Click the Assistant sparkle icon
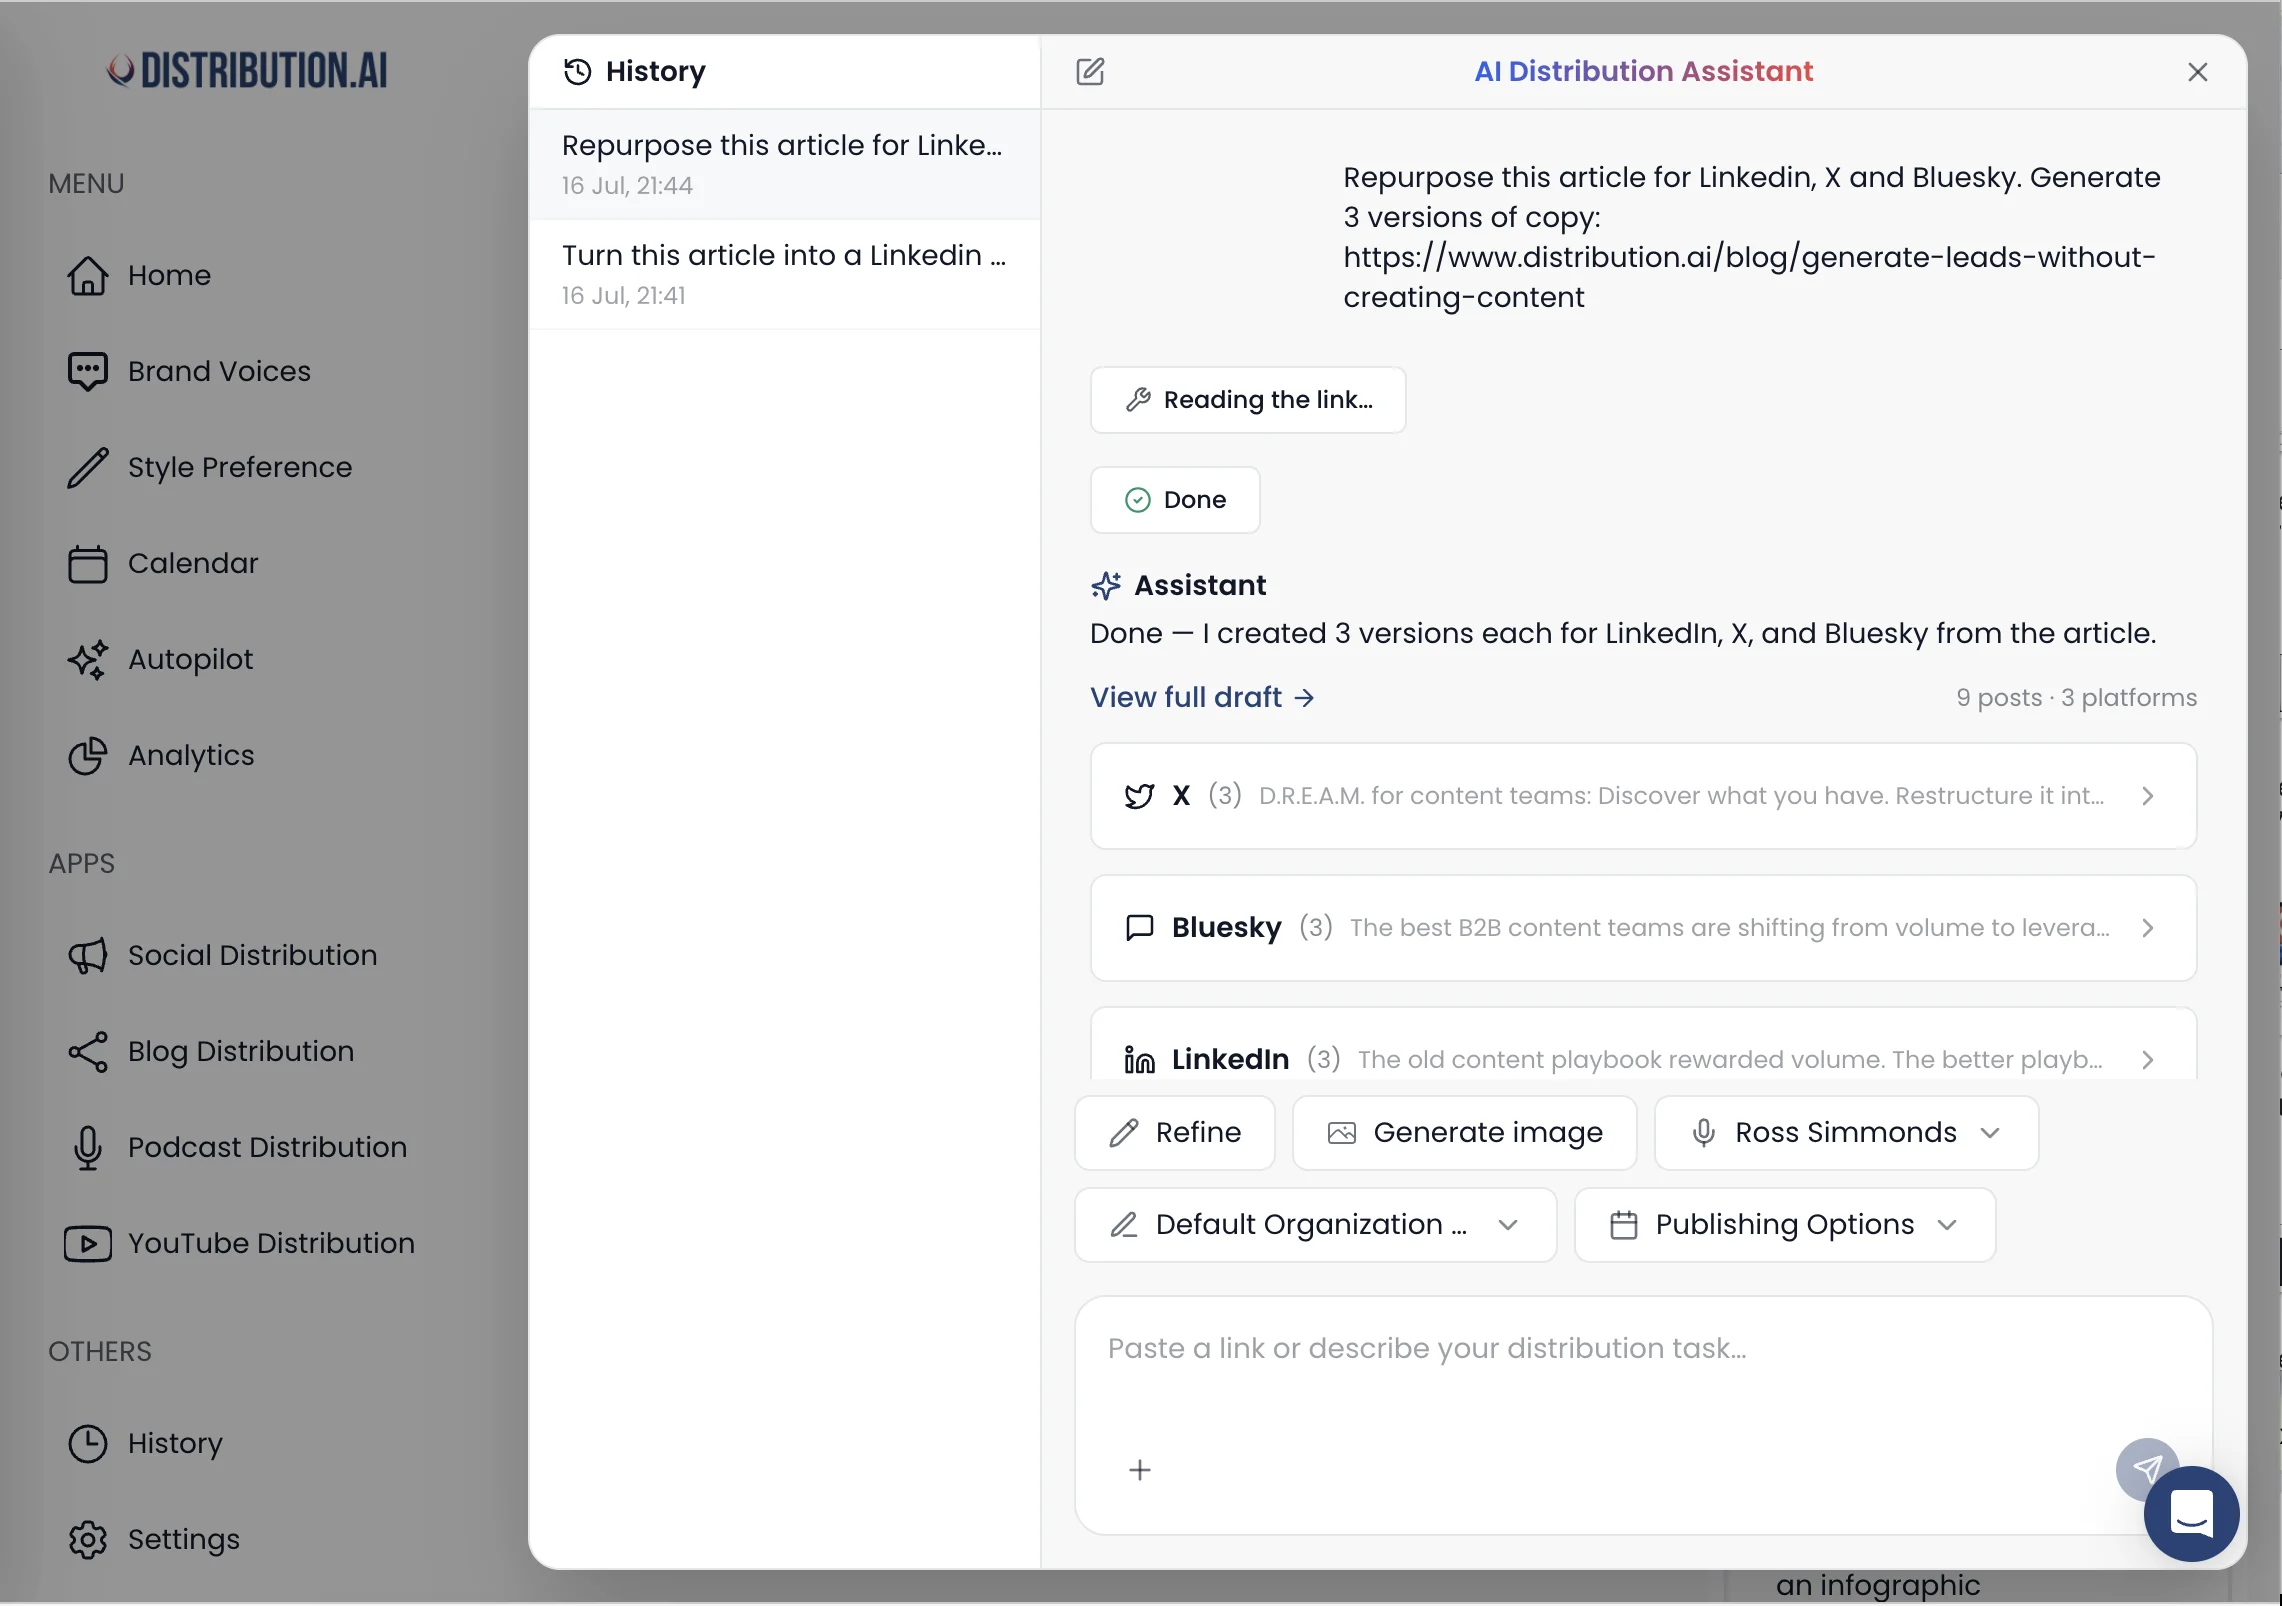Viewport: 2282px width, 1606px height. (1106, 585)
